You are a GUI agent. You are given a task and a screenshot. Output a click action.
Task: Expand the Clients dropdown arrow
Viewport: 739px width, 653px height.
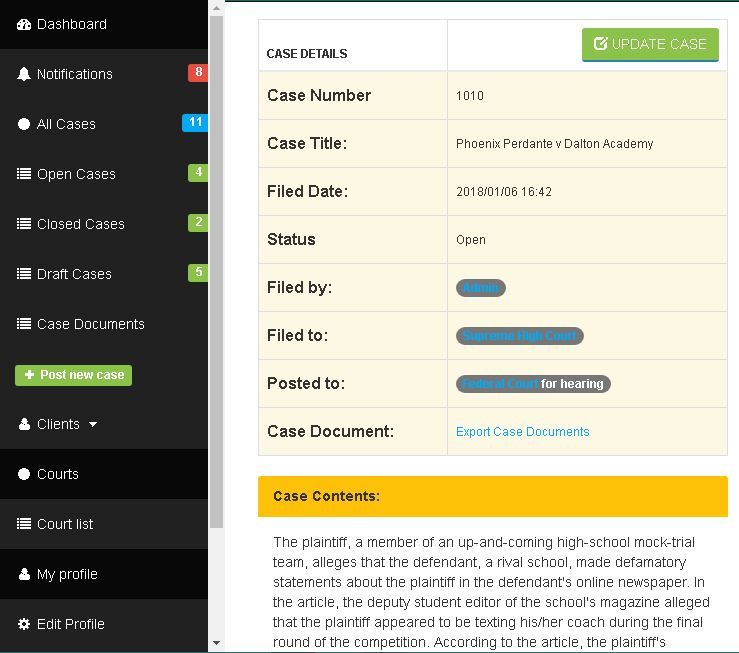(93, 424)
